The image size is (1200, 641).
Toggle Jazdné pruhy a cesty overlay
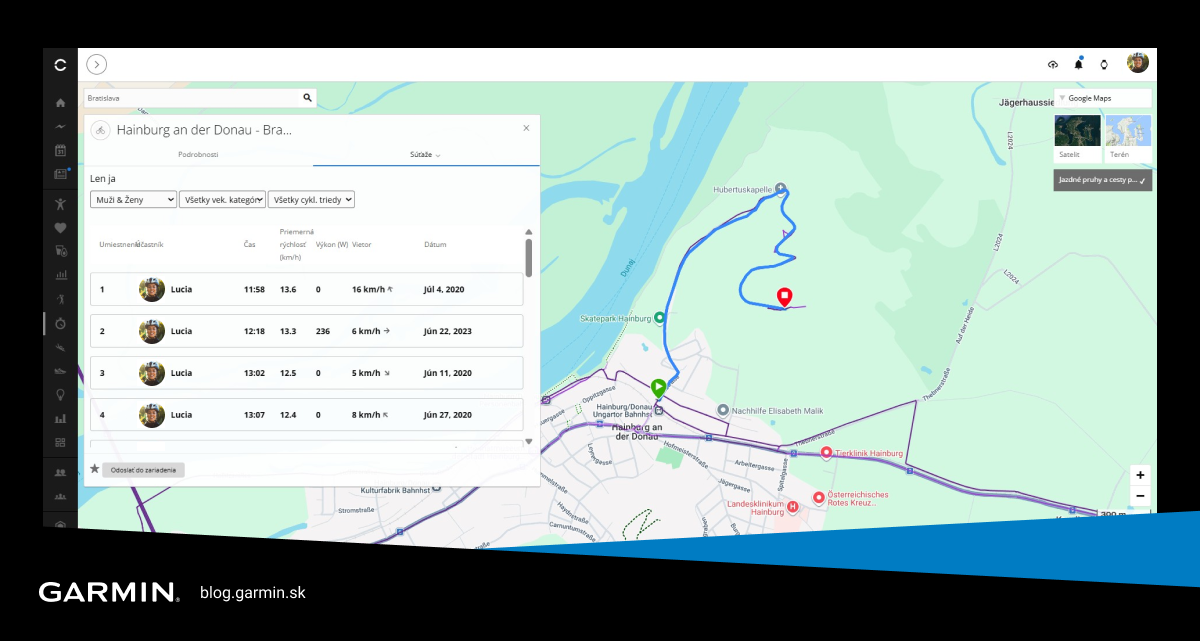pos(1103,180)
